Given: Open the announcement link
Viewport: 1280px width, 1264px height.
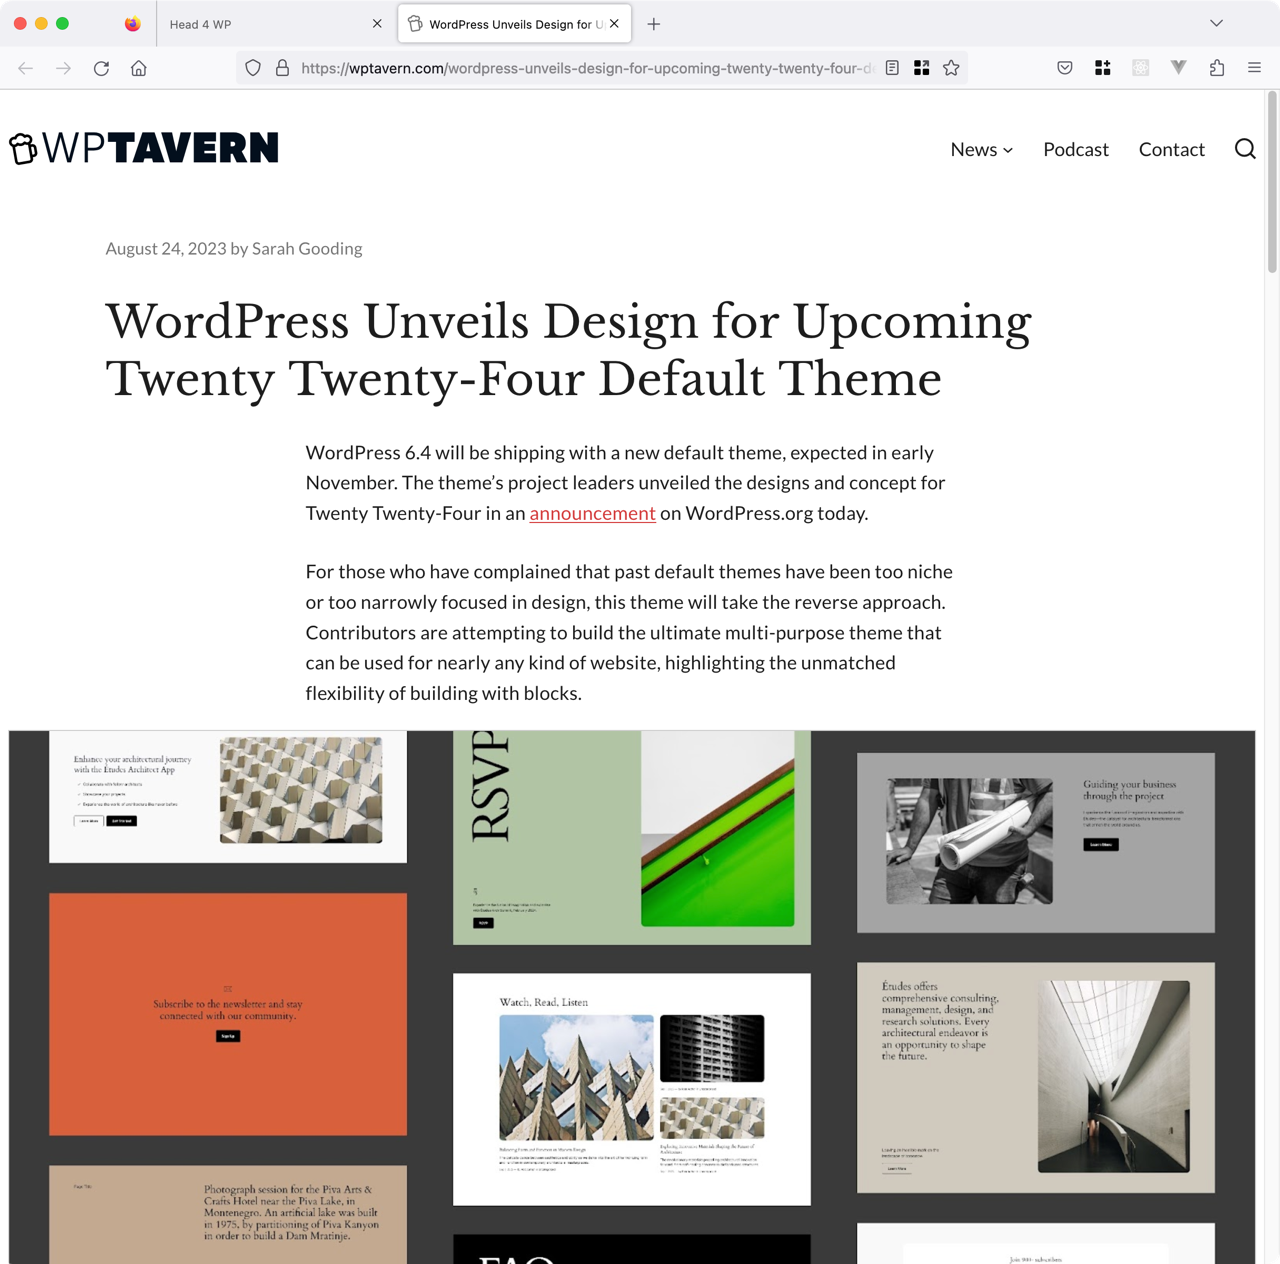Looking at the screenshot, I should [x=592, y=513].
